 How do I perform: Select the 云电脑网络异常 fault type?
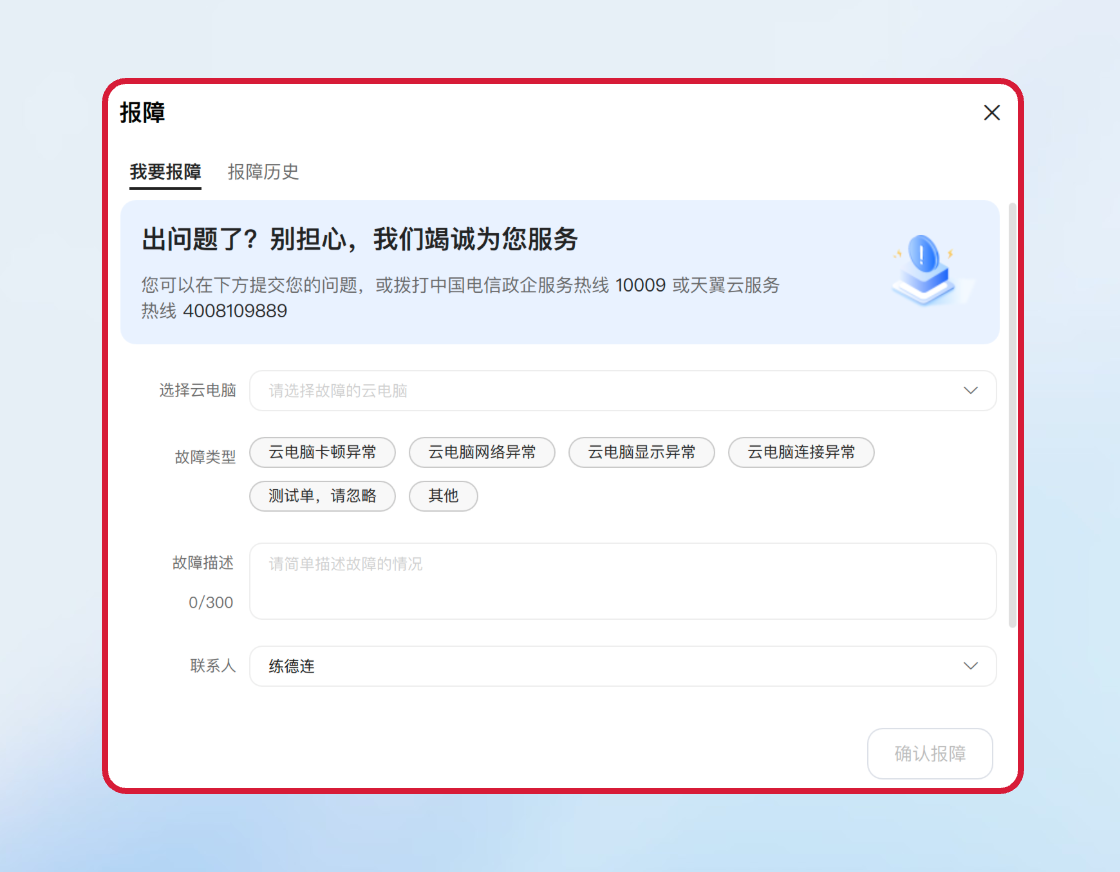coord(482,452)
